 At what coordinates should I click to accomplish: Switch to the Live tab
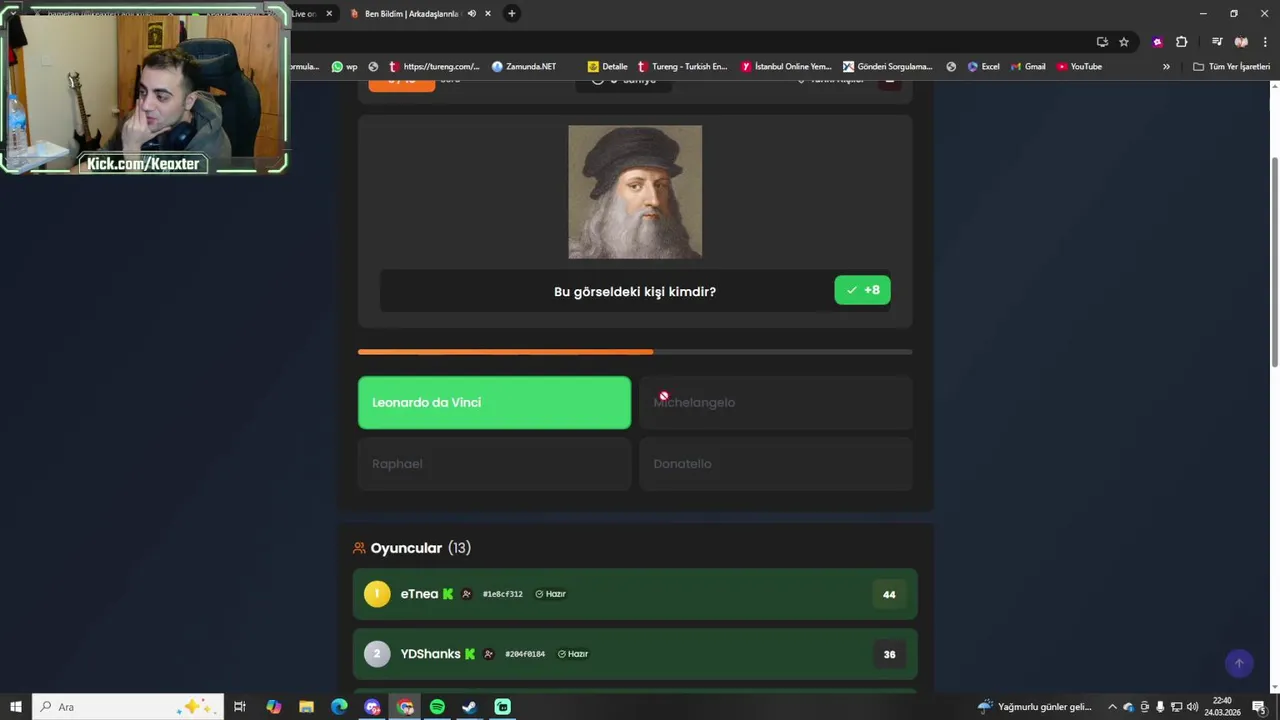(x=304, y=13)
